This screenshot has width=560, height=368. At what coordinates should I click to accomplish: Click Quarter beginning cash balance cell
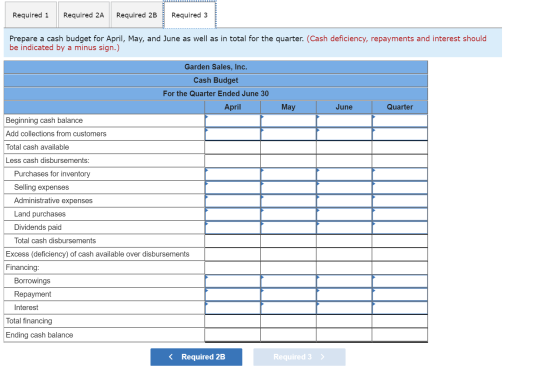(x=400, y=121)
